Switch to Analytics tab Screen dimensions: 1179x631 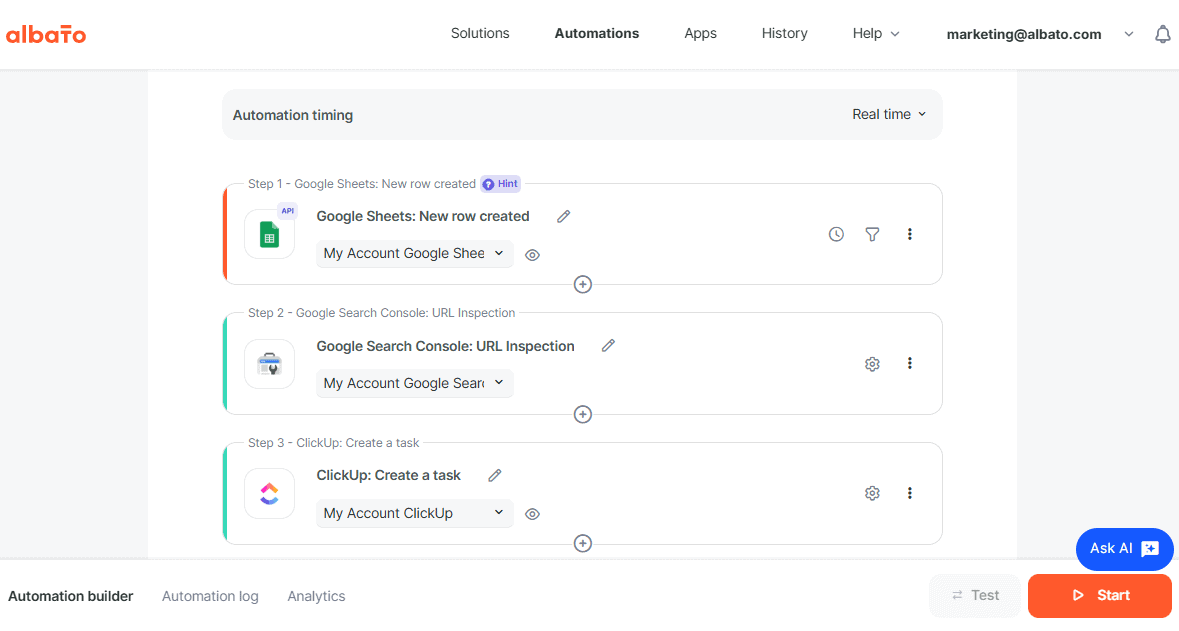click(x=316, y=596)
